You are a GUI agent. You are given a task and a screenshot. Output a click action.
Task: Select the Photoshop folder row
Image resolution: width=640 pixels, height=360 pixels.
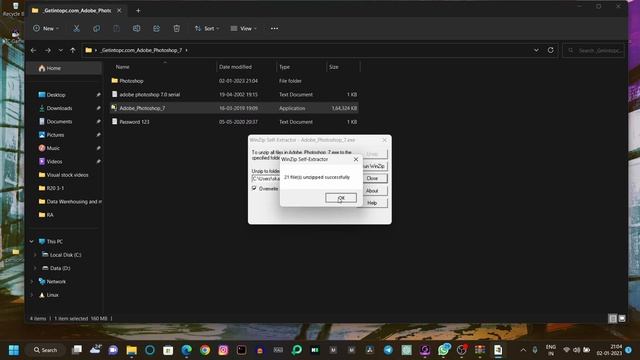pyautogui.click(x=233, y=81)
